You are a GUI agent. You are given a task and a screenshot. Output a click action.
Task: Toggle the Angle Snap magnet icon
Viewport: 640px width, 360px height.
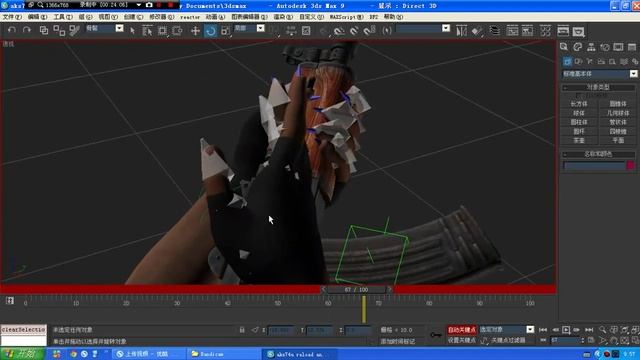[x=339, y=31]
